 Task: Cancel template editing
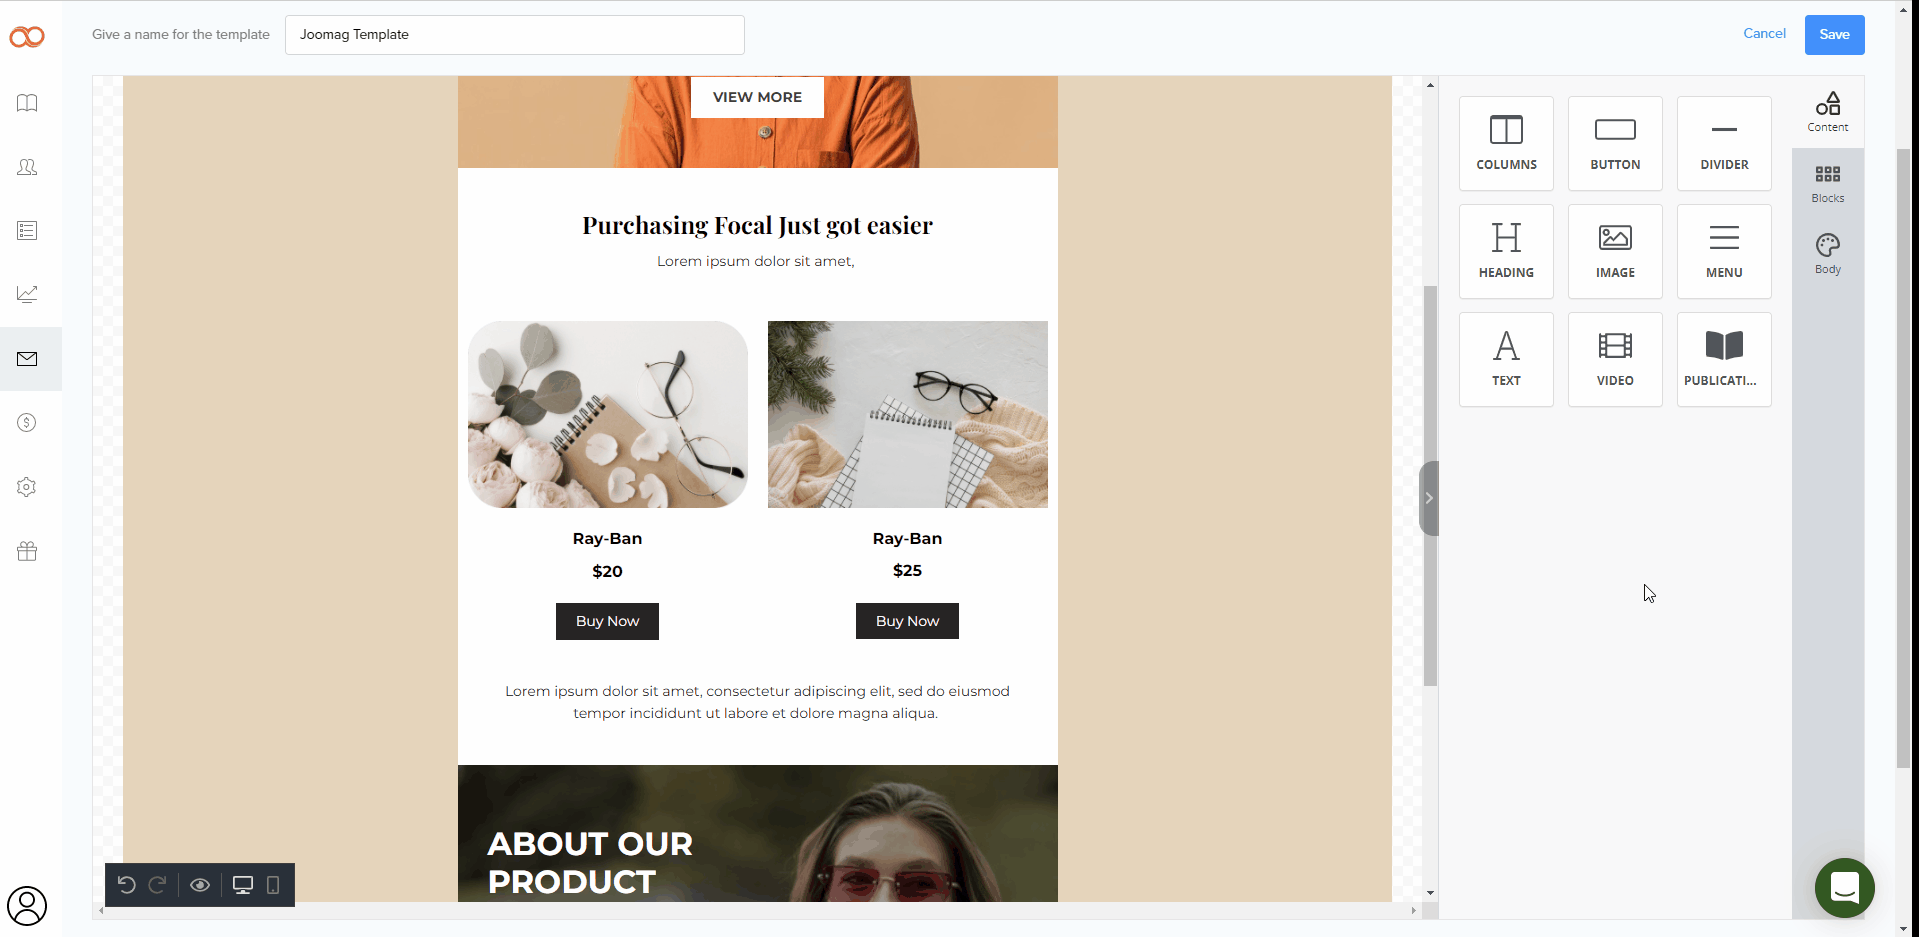point(1764,33)
